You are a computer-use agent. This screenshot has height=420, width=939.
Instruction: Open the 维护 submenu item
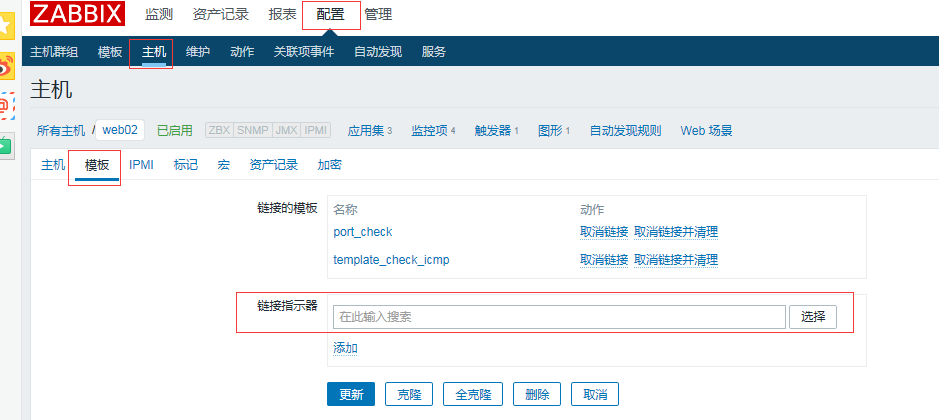pyautogui.click(x=198, y=52)
